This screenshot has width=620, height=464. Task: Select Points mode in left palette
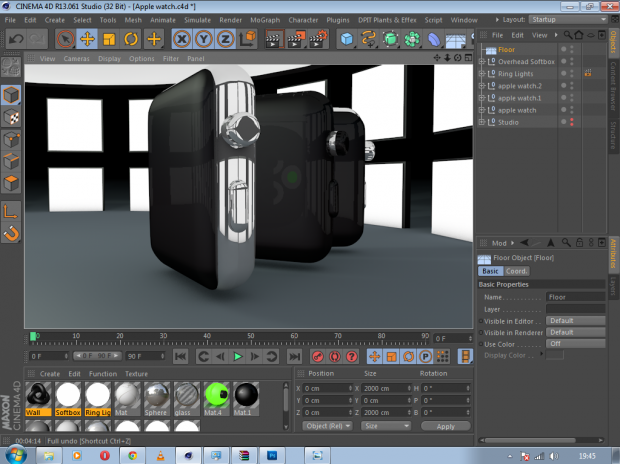click(11, 139)
